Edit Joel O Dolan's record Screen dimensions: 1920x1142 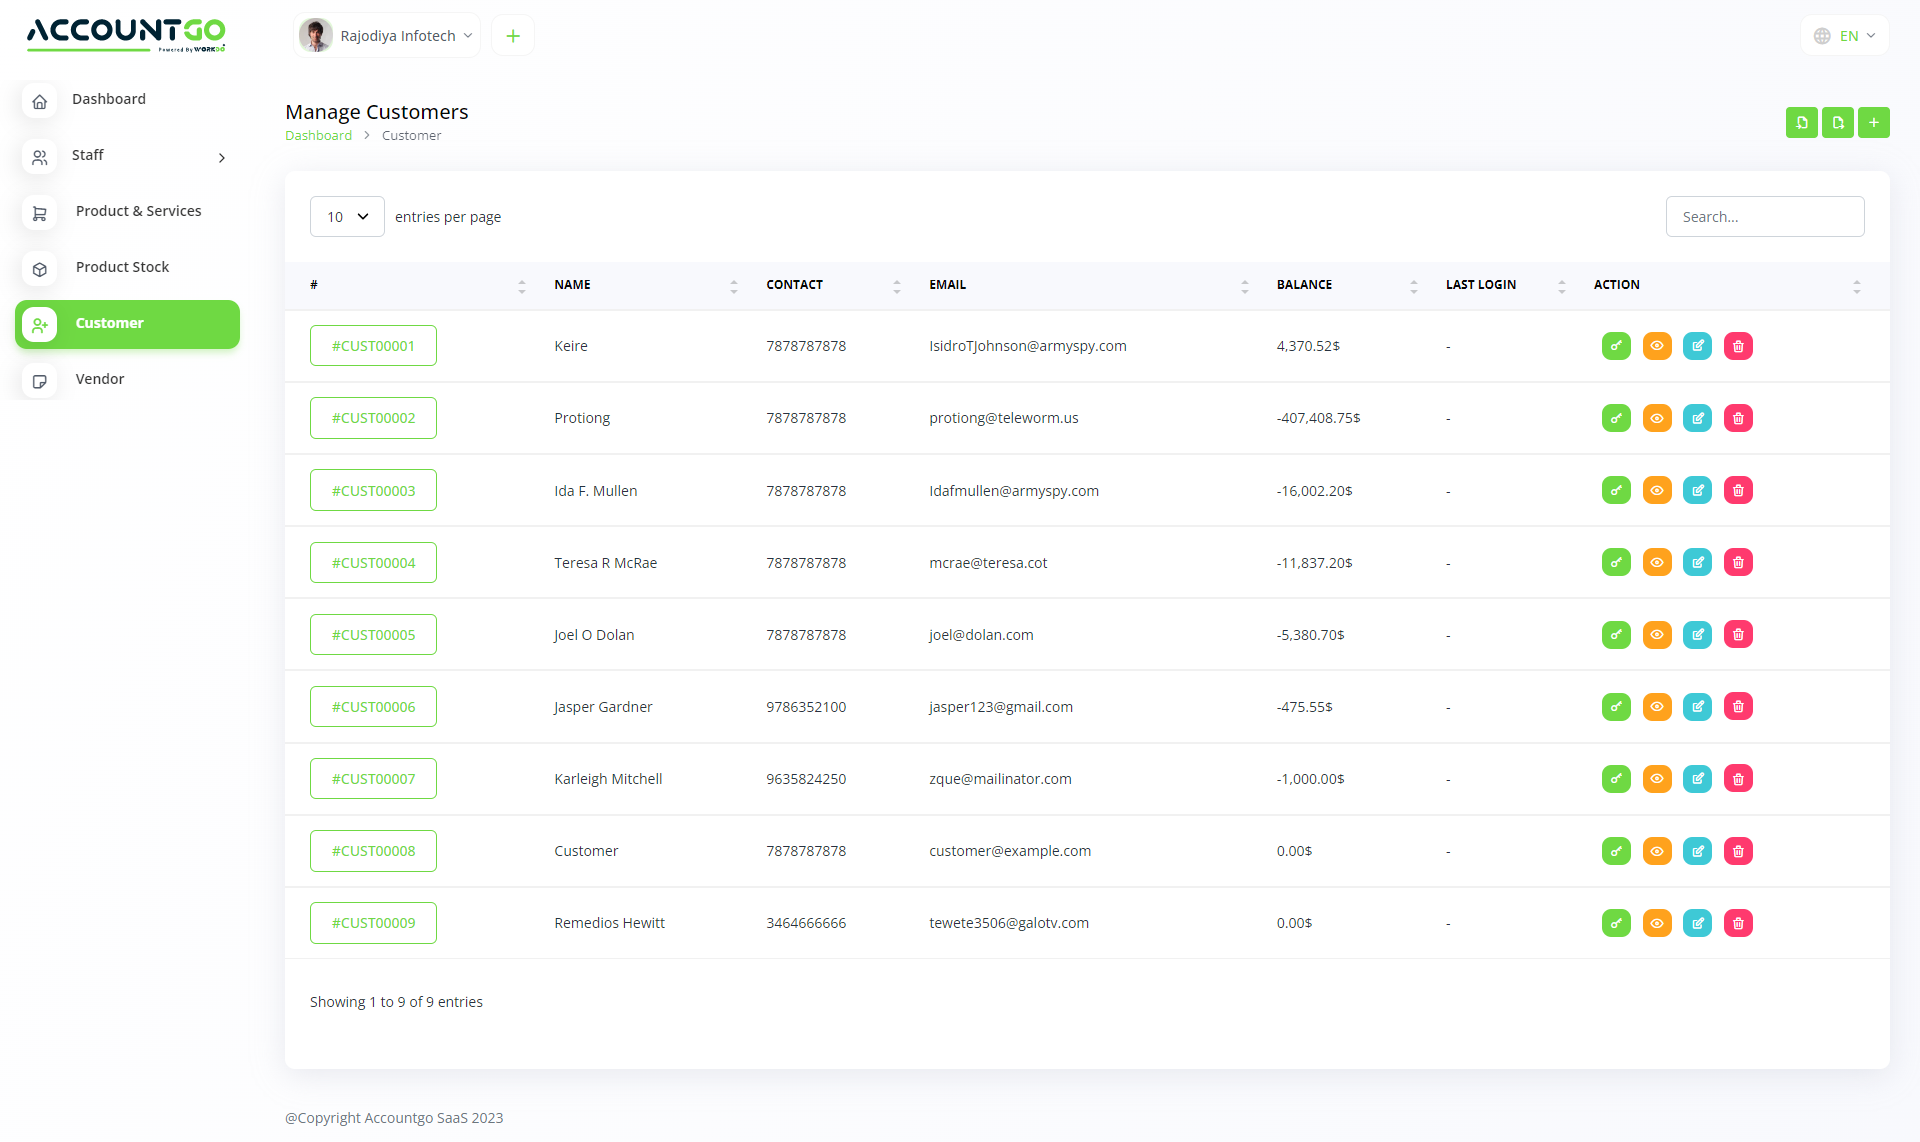click(x=1697, y=634)
